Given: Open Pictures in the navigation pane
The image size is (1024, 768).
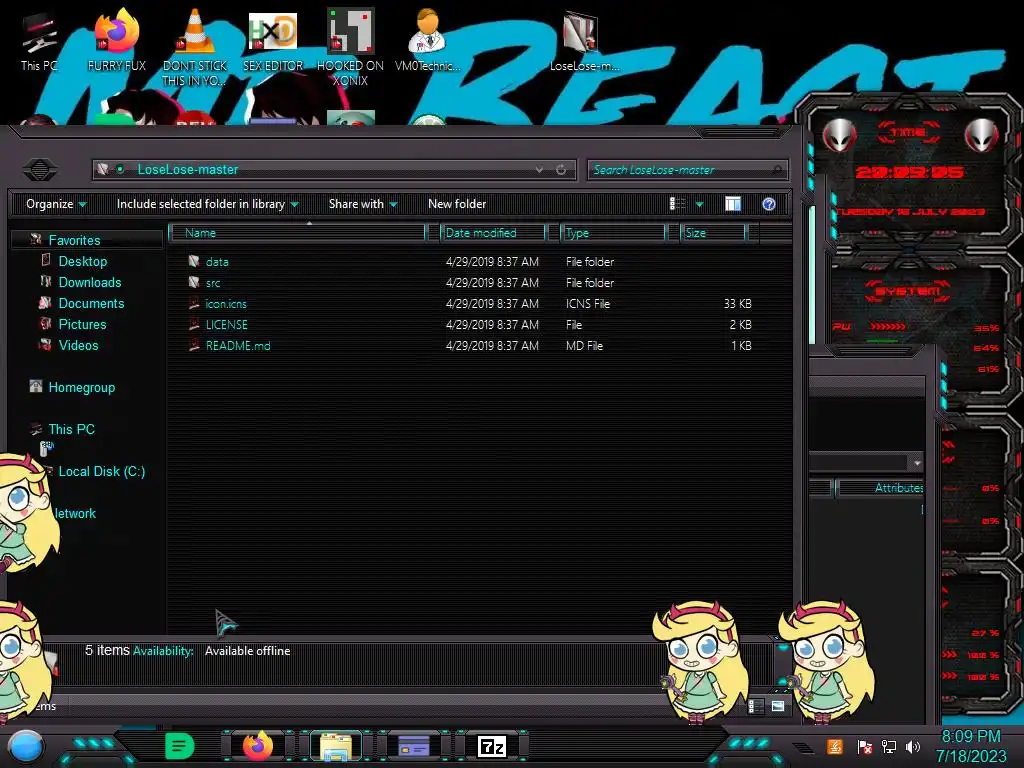Looking at the screenshot, I should click(x=82, y=324).
